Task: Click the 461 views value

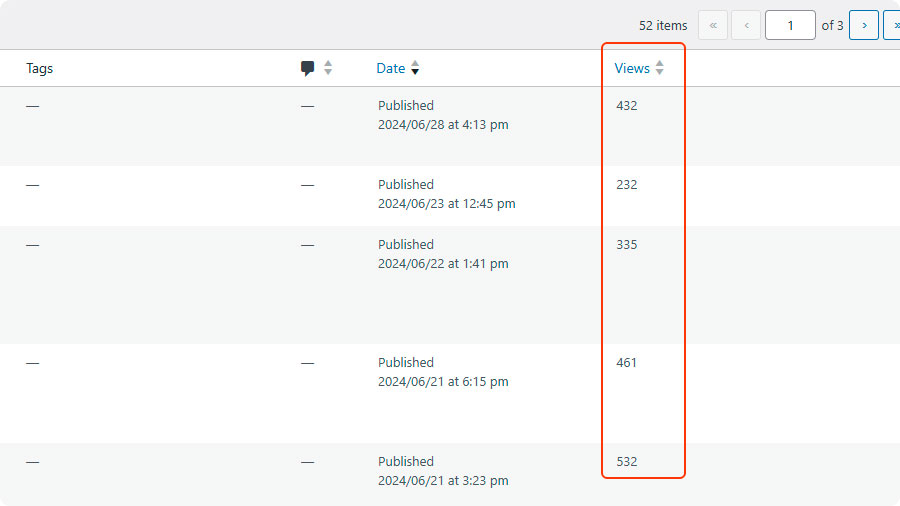Action: pyautogui.click(x=627, y=362)
